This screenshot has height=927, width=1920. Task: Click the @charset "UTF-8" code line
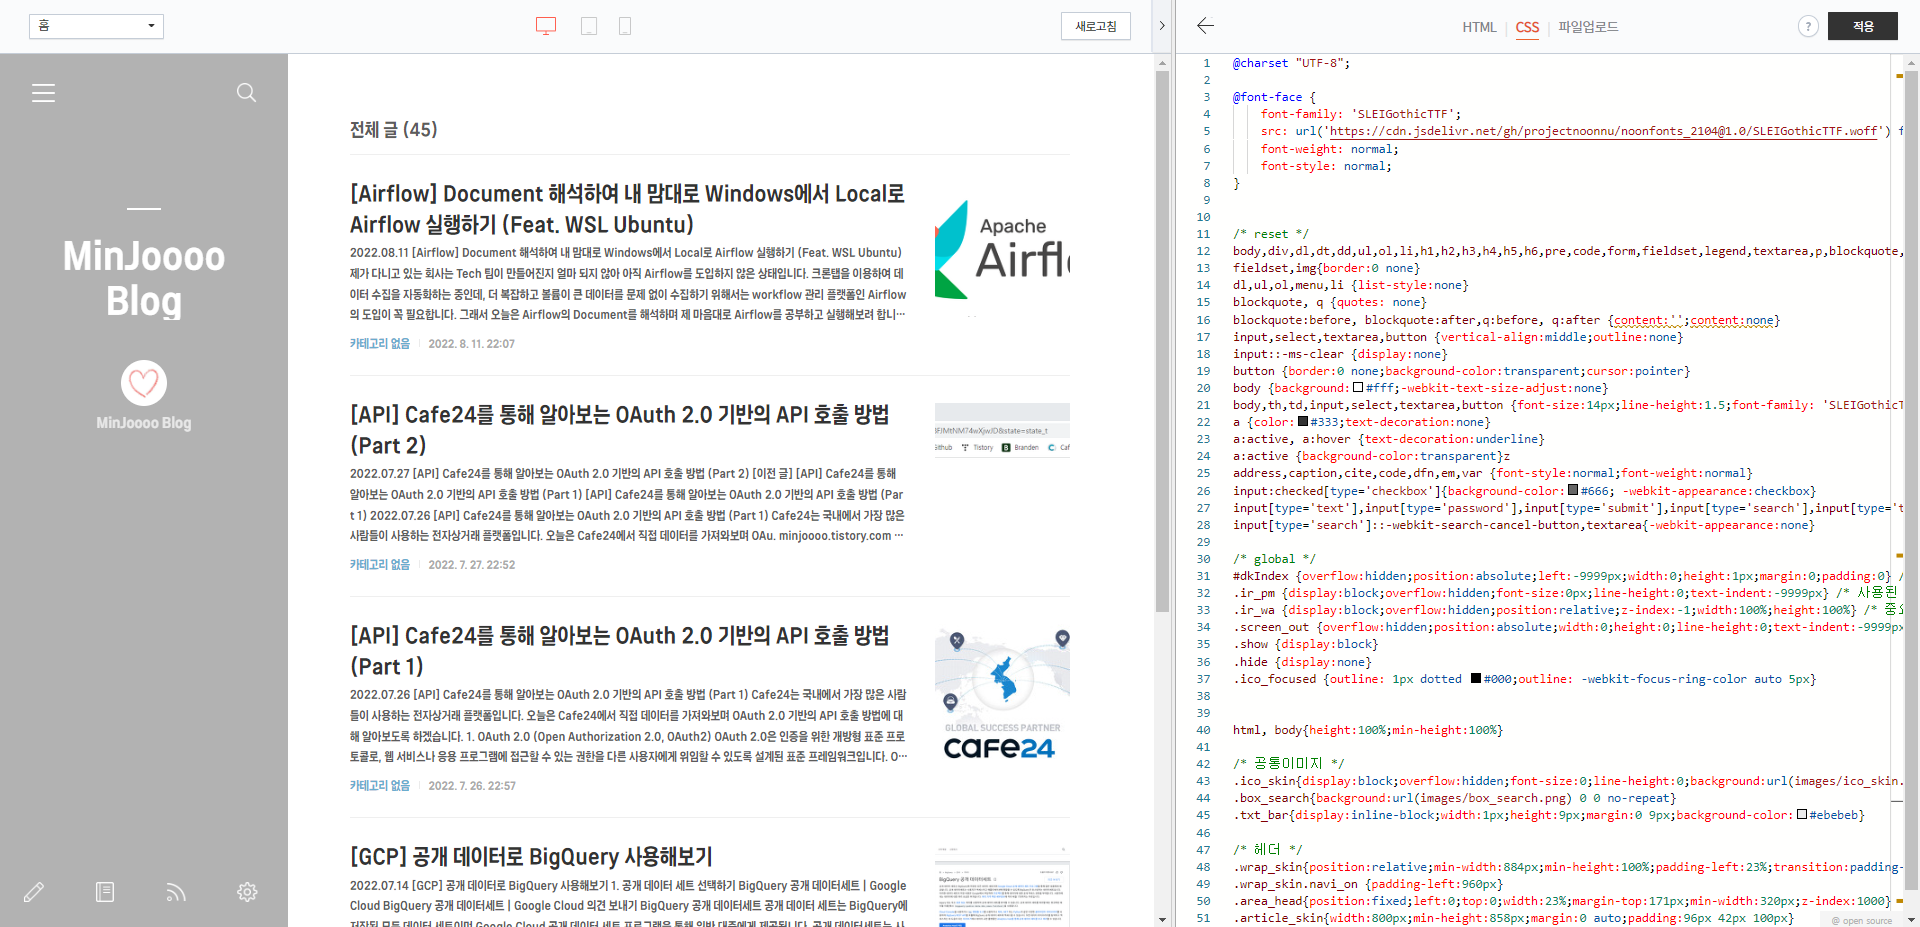tap(1291, 63)
